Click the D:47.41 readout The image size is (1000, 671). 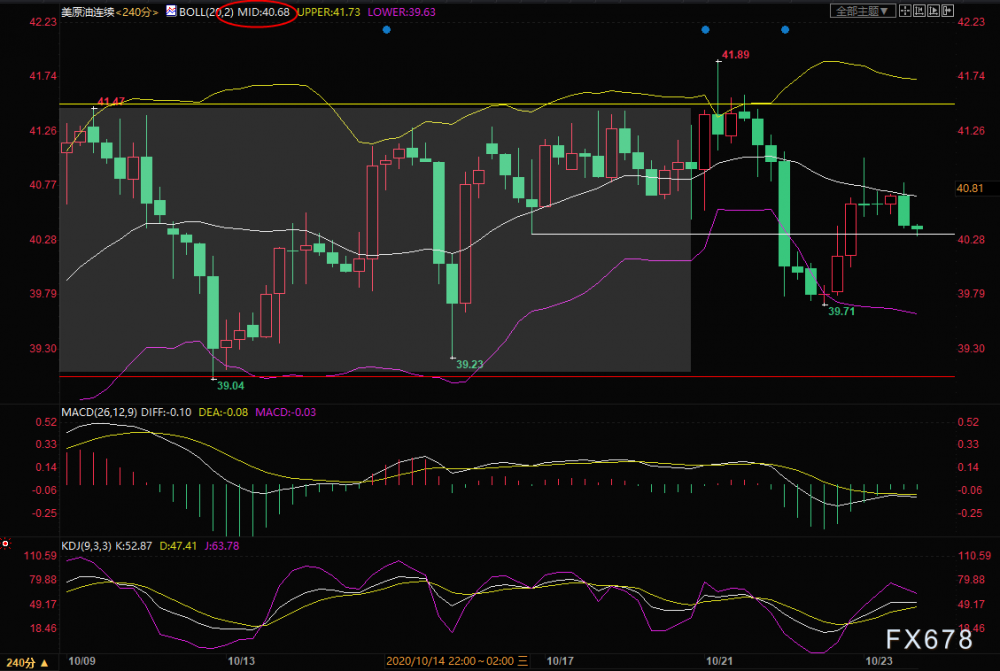click(178, 546)
